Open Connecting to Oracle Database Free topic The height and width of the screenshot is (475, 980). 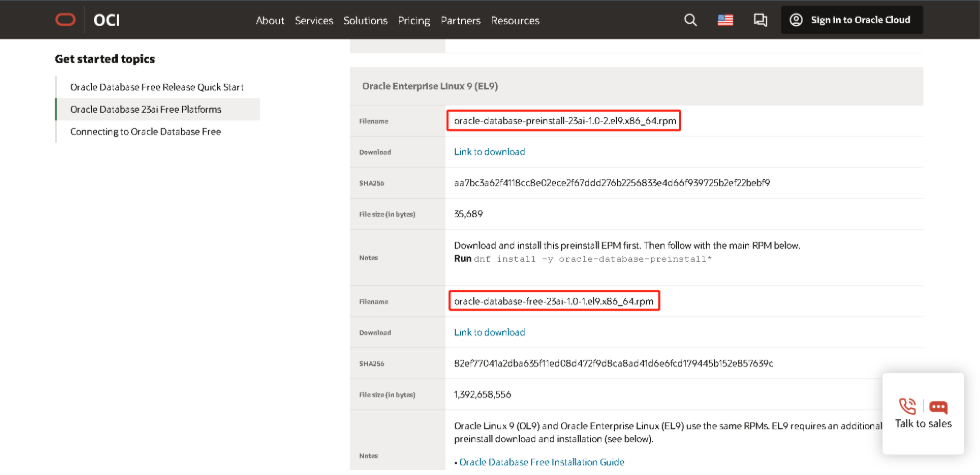tap(146, 132)
